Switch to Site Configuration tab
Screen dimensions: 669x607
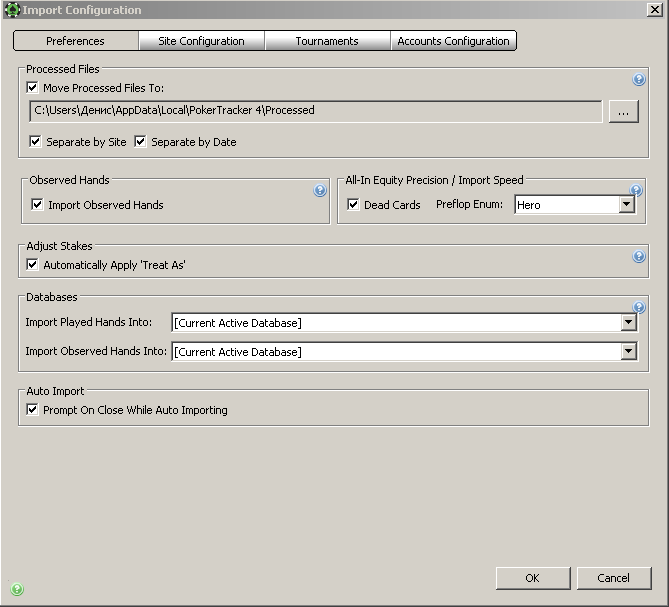click(201, 41)
